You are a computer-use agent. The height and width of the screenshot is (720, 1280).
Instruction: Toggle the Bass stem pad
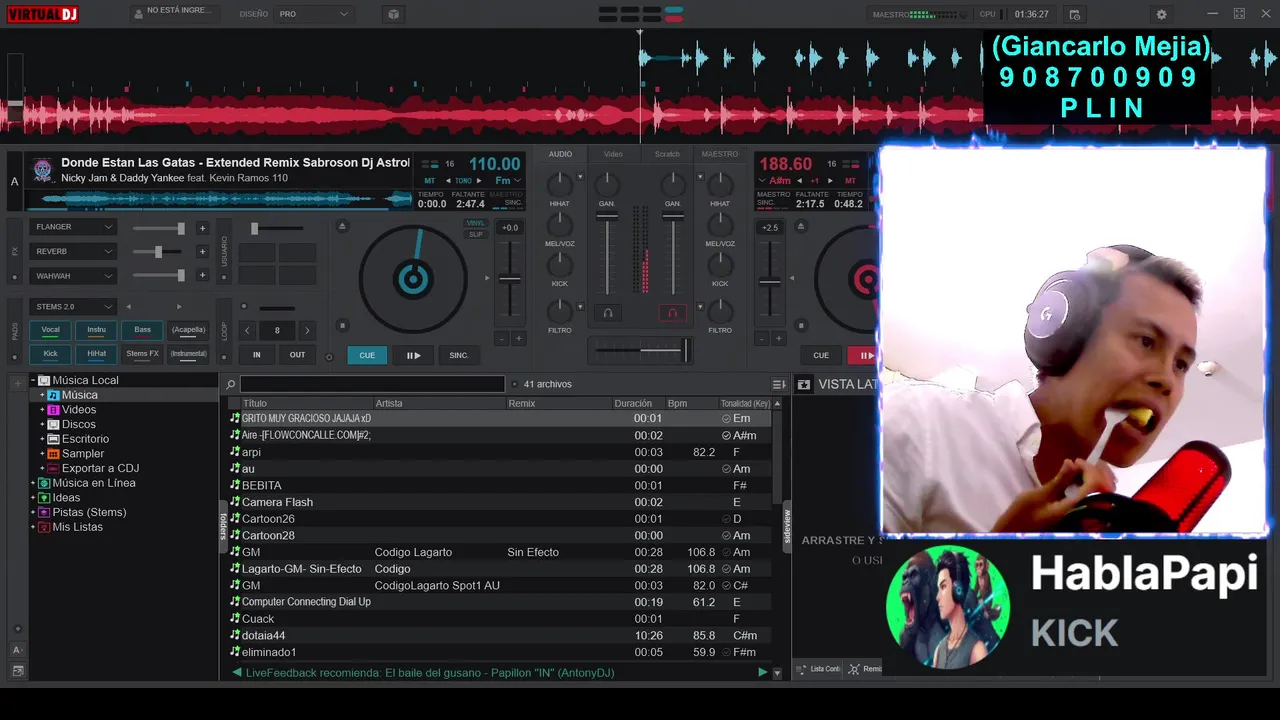[x=142, y=330]
